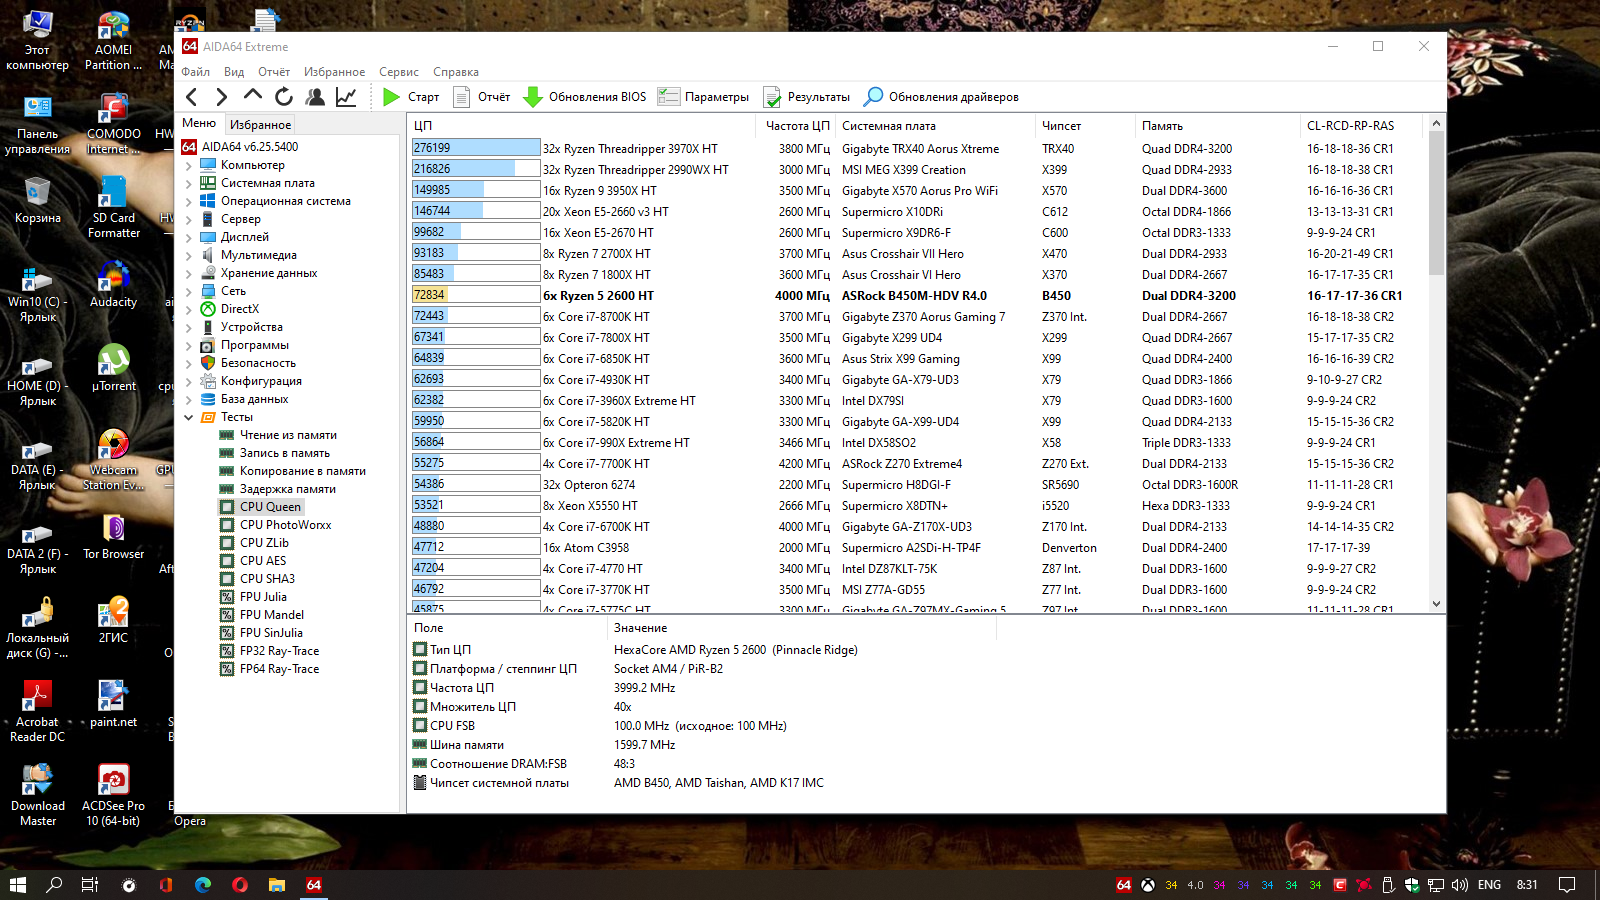1600x900 pixels.
Task: Refresh the AIDA64 view
Action: point(284,97)
